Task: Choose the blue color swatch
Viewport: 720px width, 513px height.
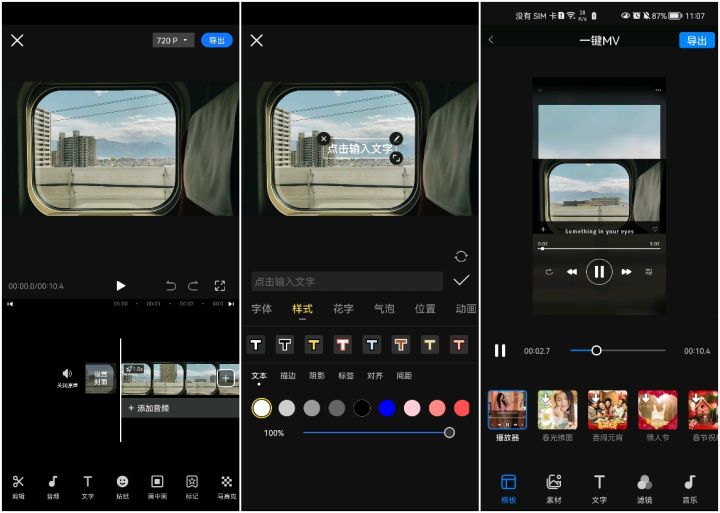Action: pos(387,408)
